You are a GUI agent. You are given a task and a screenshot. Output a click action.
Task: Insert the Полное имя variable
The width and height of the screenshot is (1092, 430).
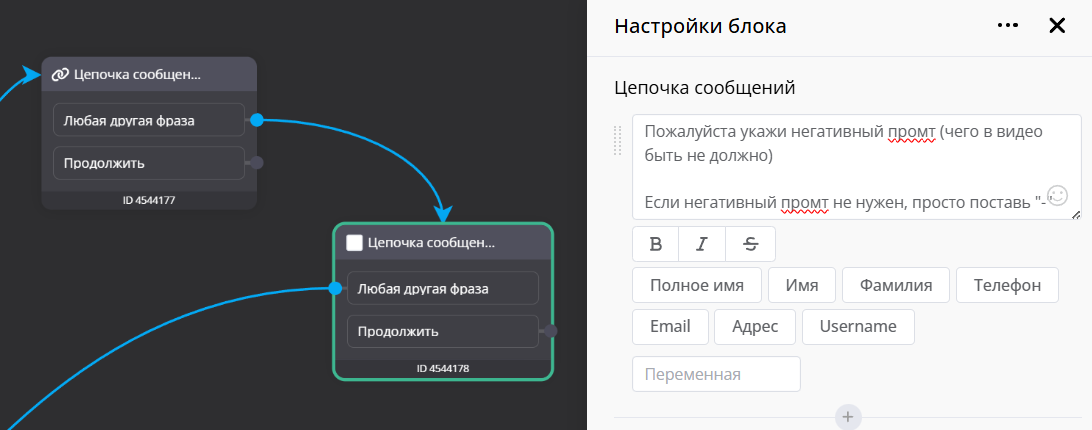pyautogui.click(x=696, y=285)
